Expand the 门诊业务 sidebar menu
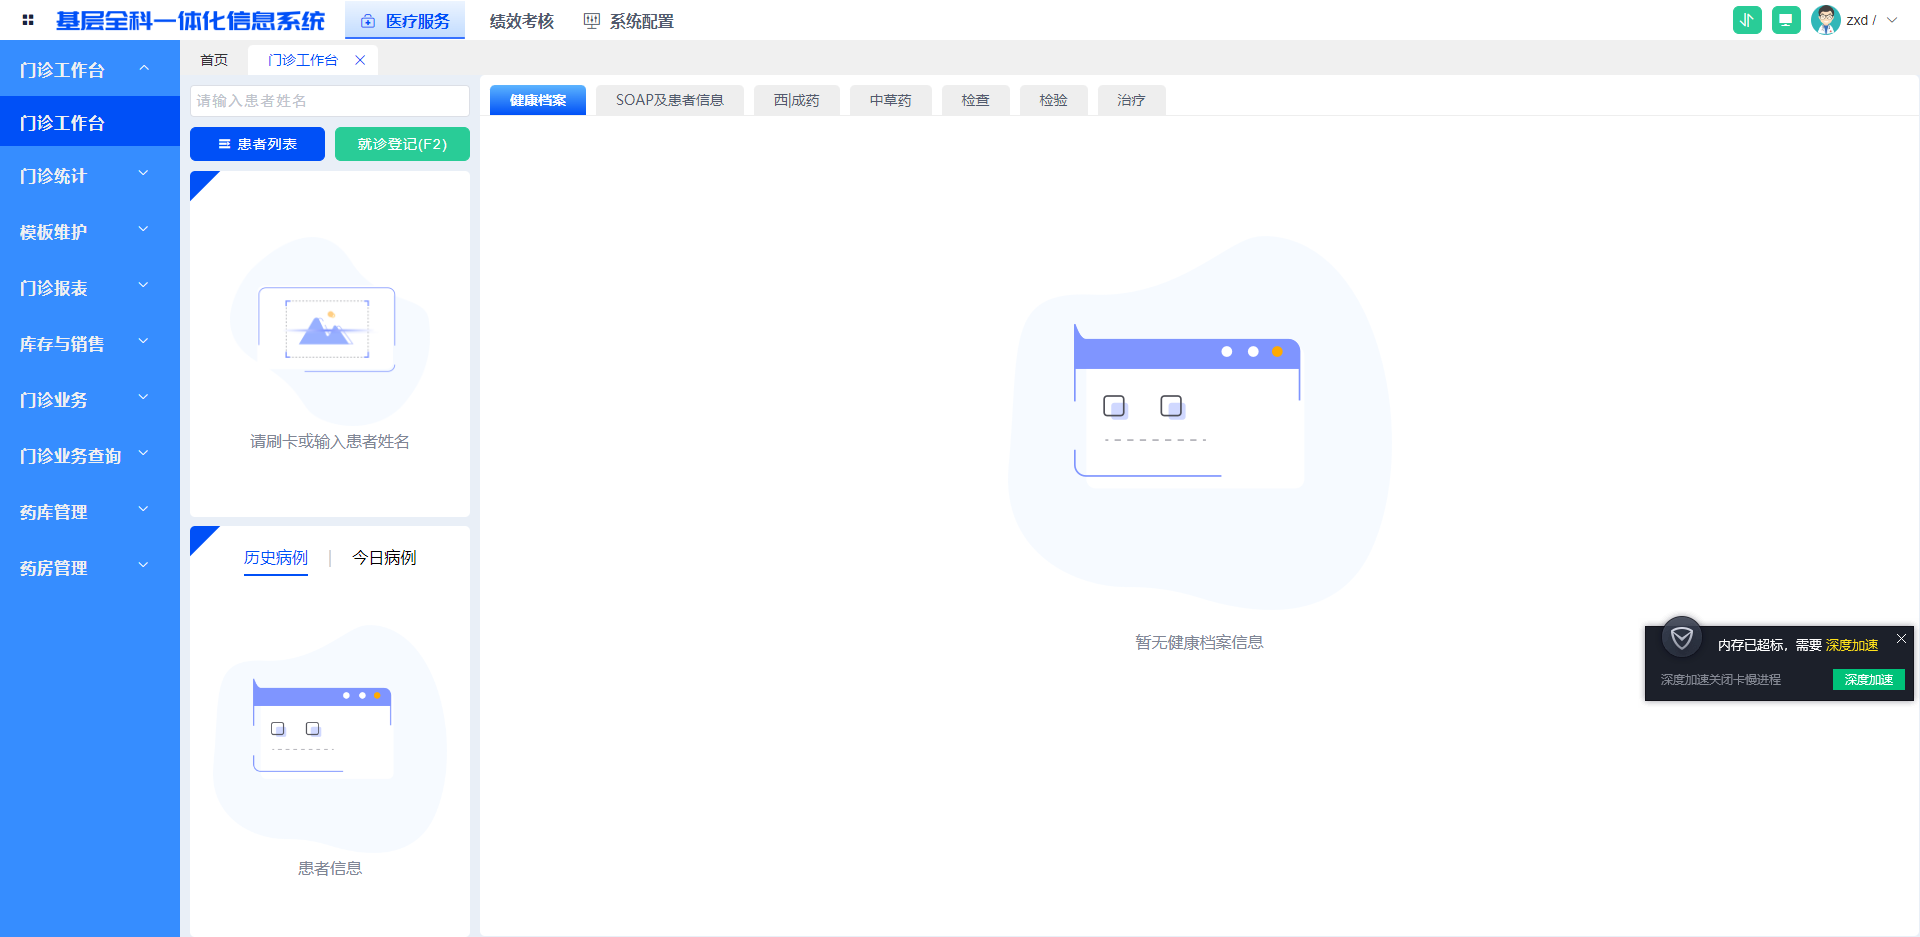The image size is (1920, 937). (90, 399)
